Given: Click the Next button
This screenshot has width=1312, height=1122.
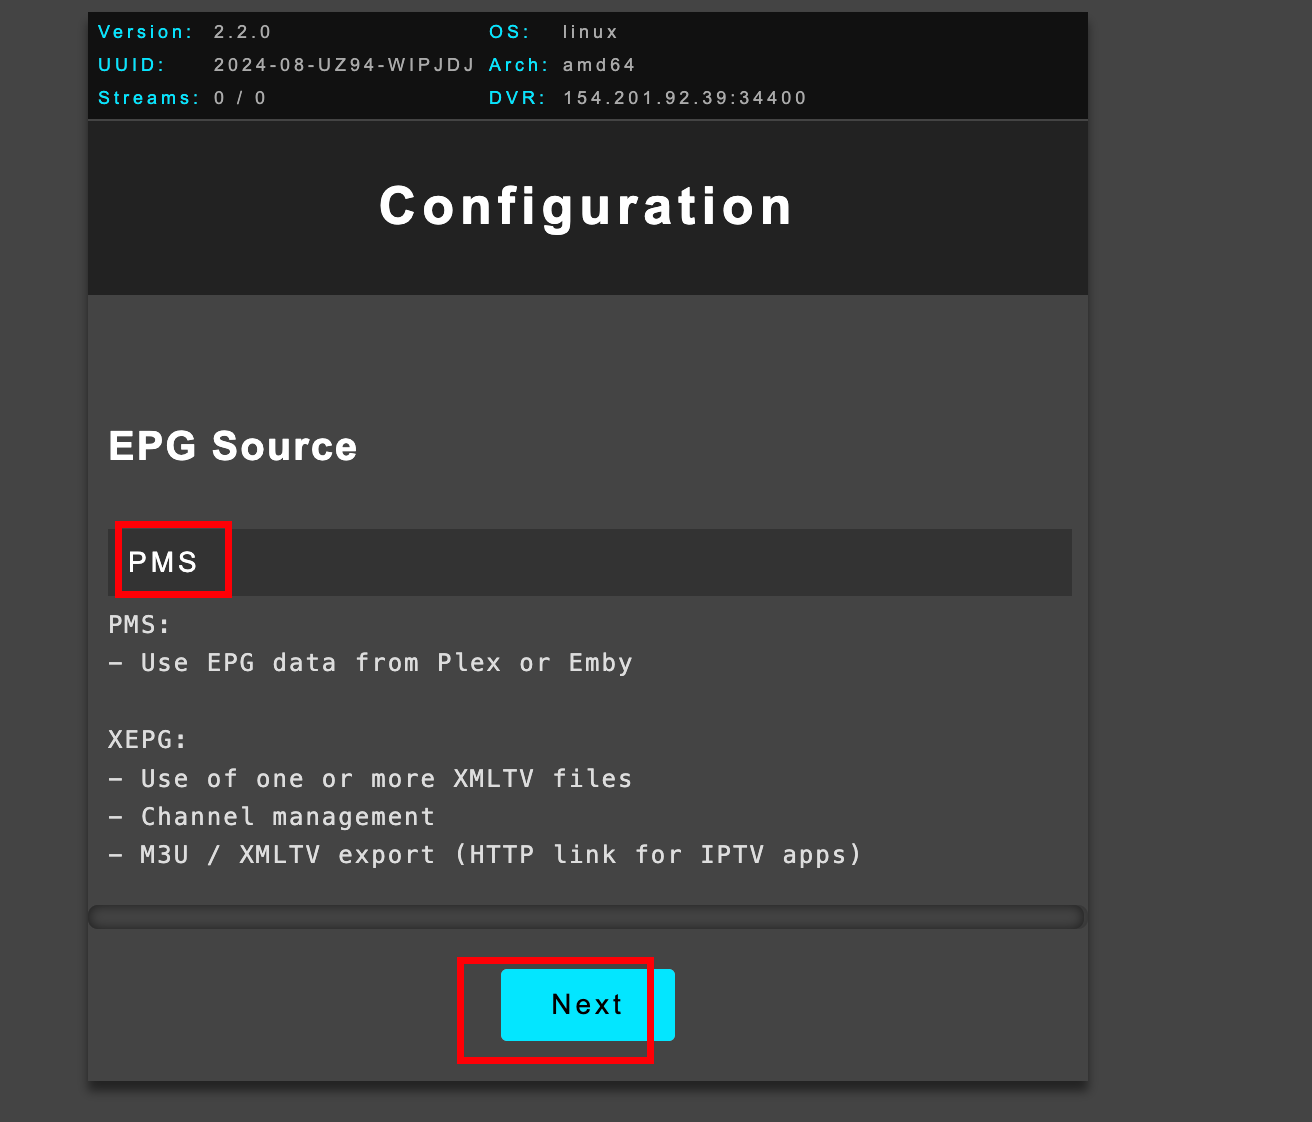Looking at the screenshot, I should 587,1005.
